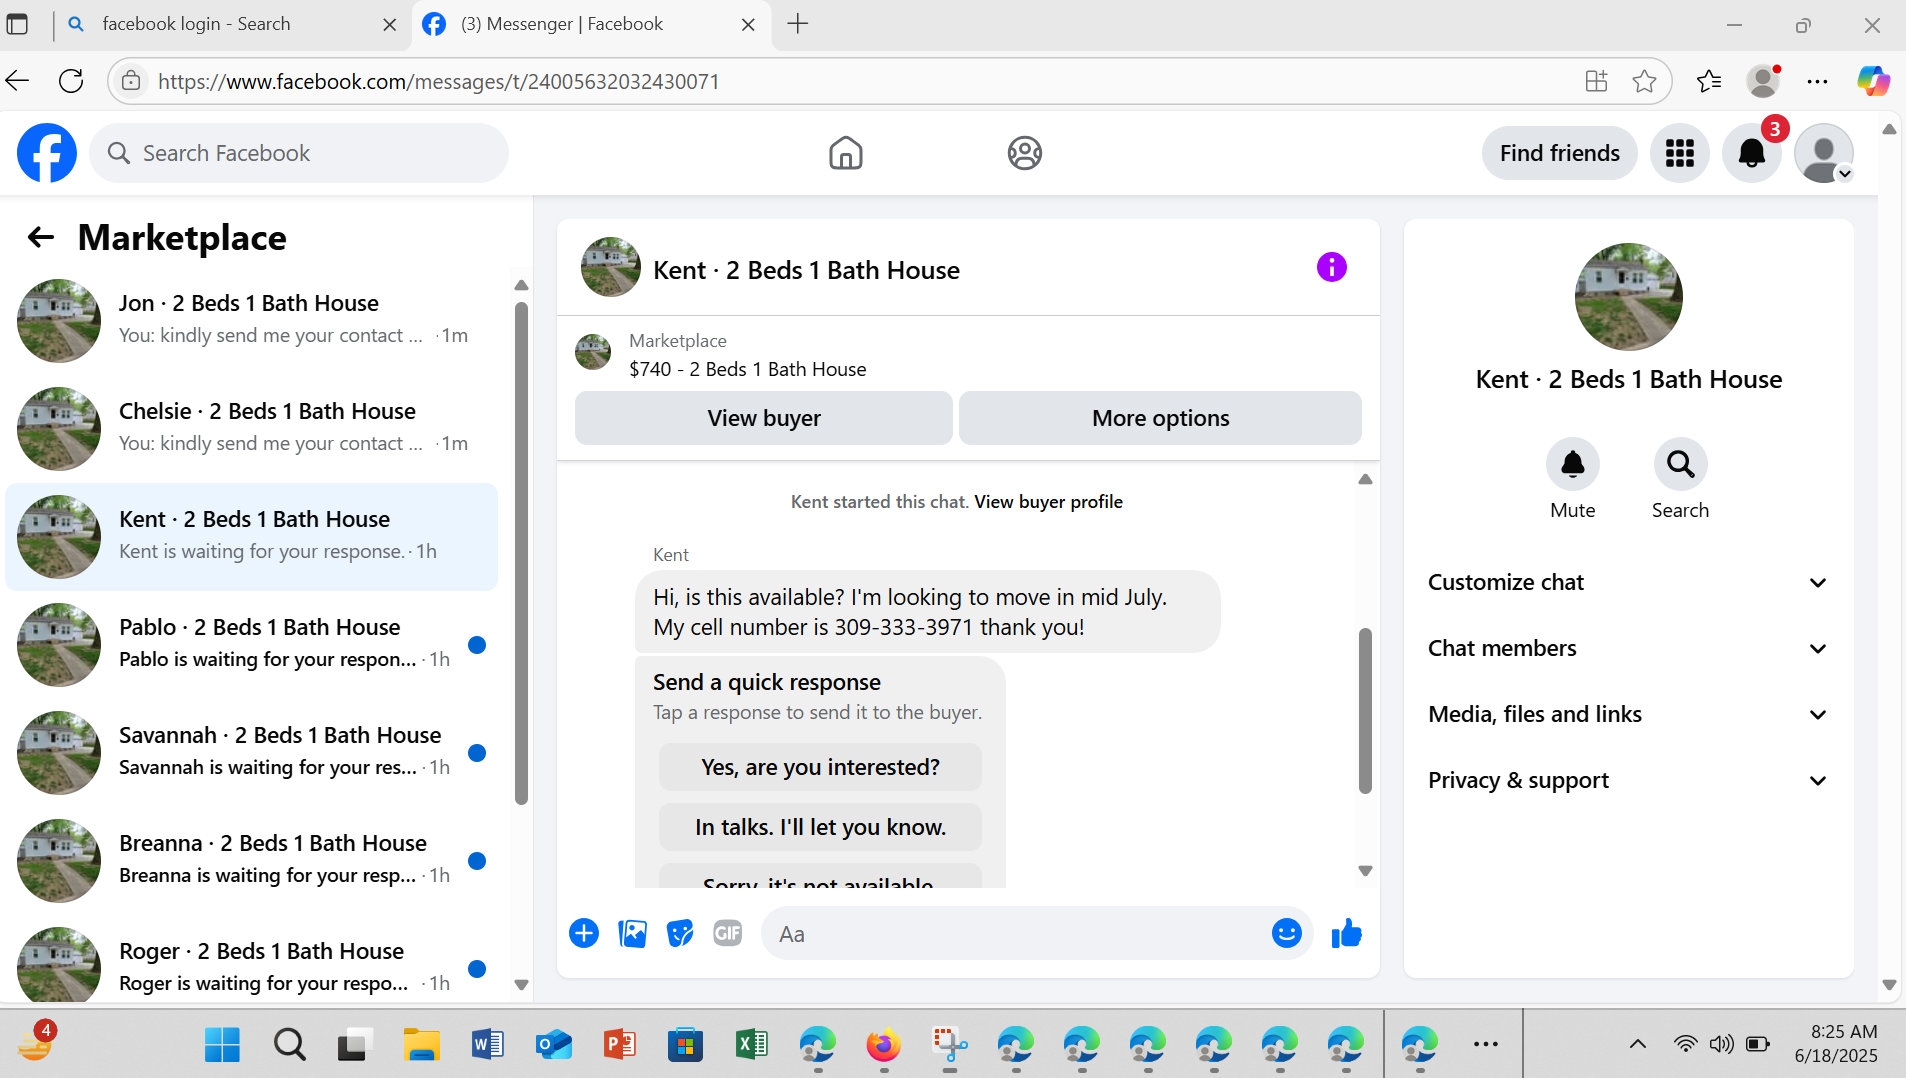
Task: Open the listing thumbnail beside $740 price
Action: coord(593,352)
